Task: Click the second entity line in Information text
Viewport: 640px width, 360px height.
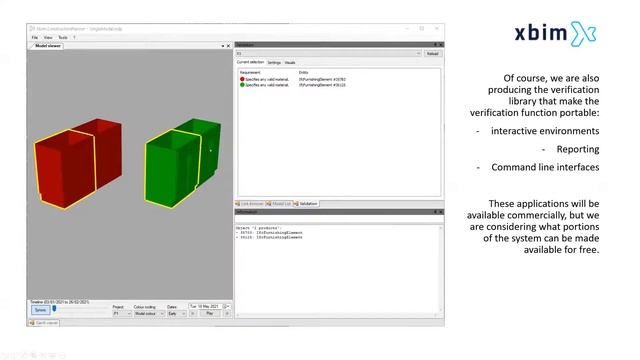Action: [x=269, y=237]
